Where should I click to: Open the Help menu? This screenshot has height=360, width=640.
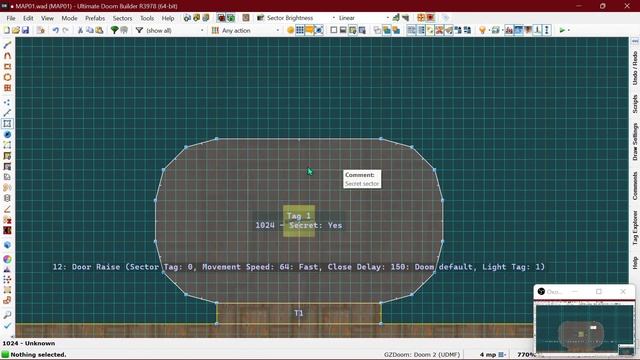(168, 18)
